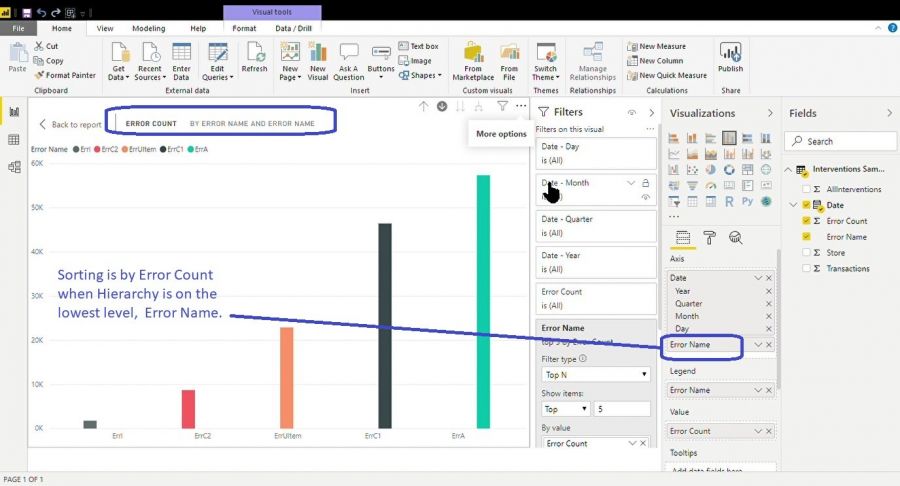Click New Measure

point(657,46)
